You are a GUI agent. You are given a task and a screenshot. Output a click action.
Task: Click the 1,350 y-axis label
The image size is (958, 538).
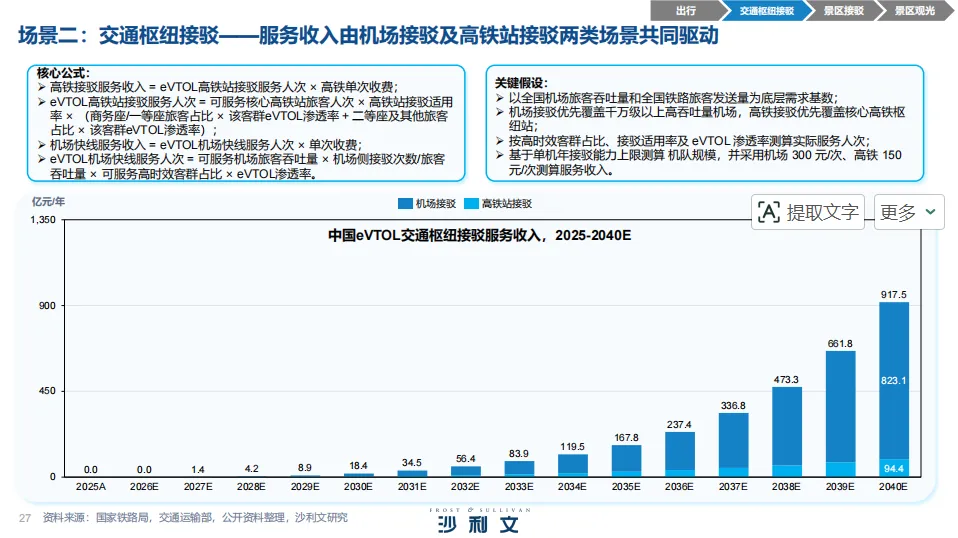tap(43, 219)
